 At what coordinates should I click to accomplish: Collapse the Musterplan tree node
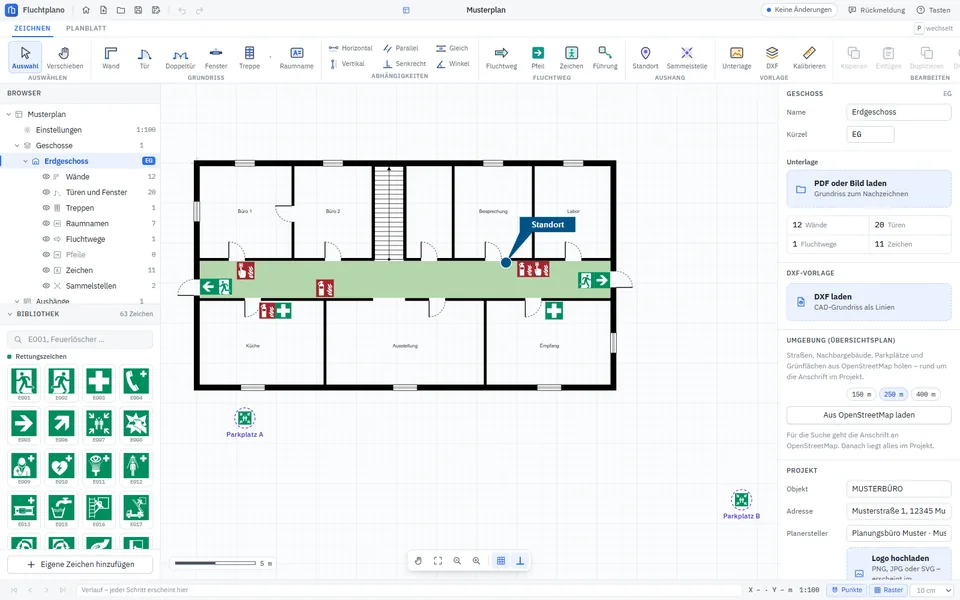coord(9,114)
